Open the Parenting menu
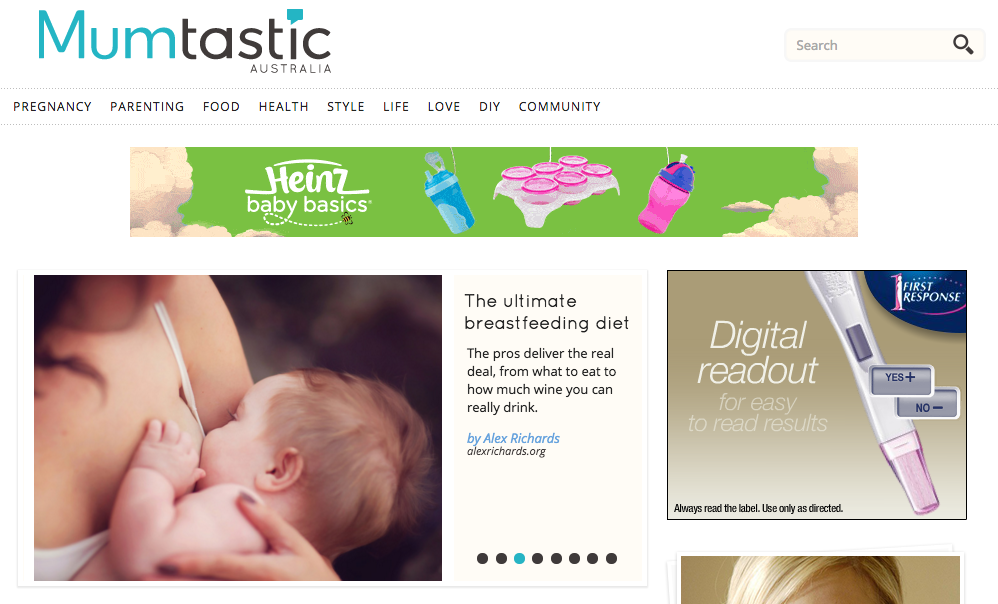 (x=147, y=107)
